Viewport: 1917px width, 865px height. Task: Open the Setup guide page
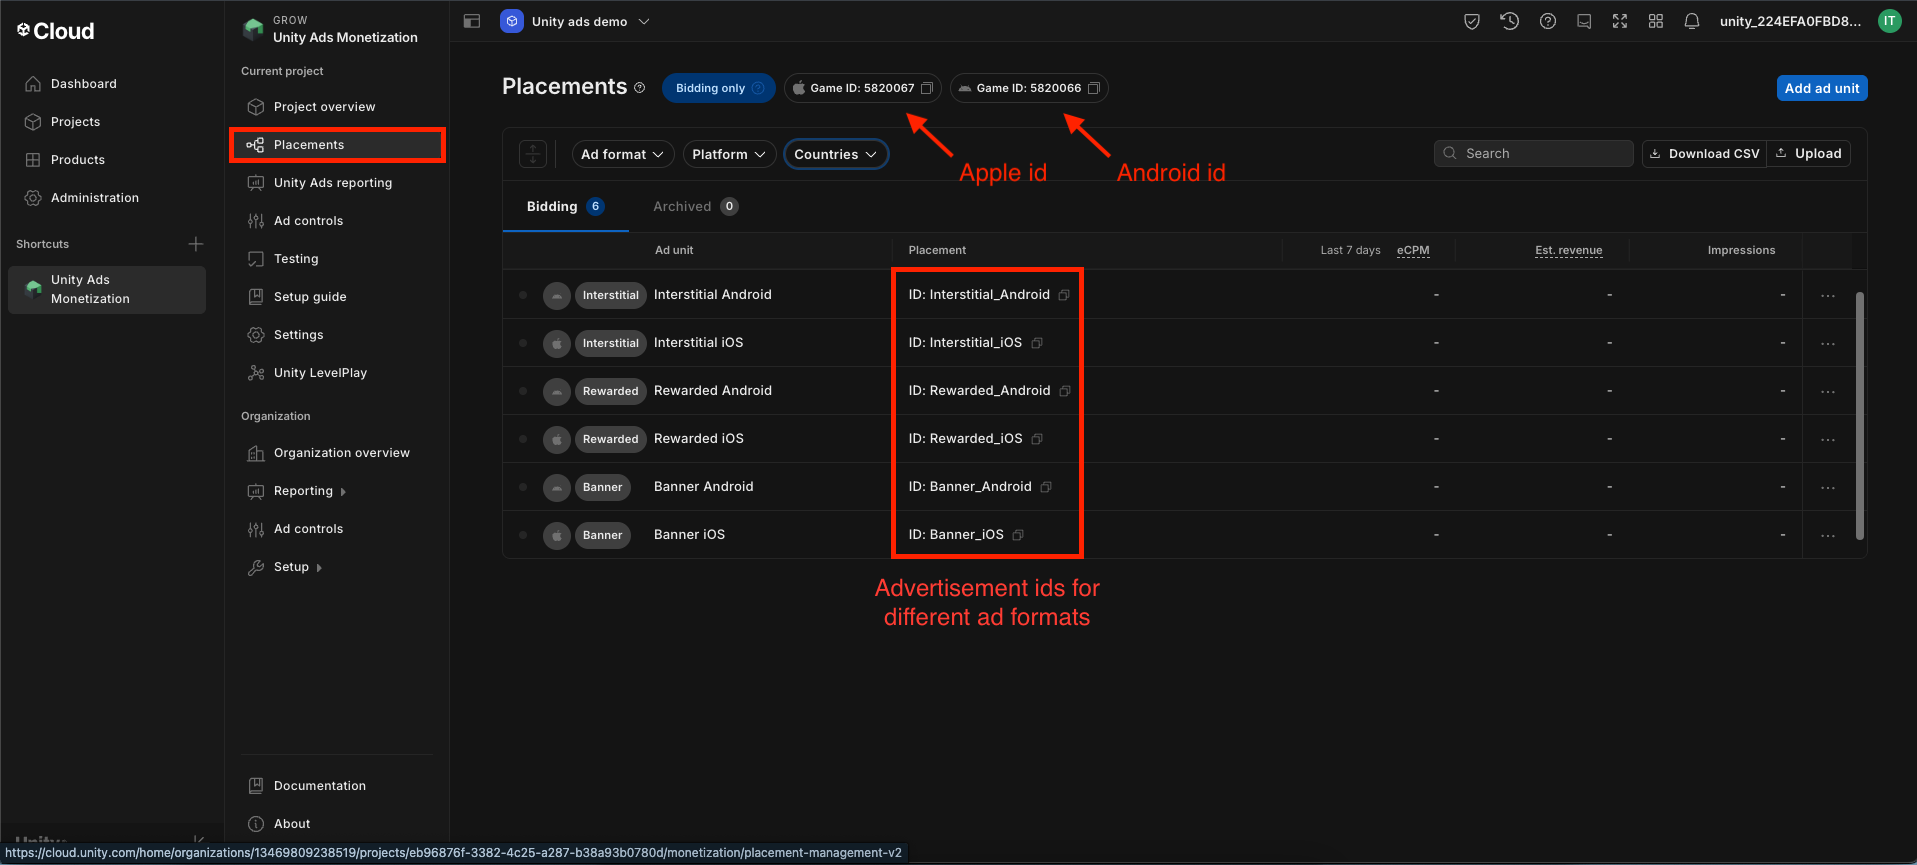[338, 297]
